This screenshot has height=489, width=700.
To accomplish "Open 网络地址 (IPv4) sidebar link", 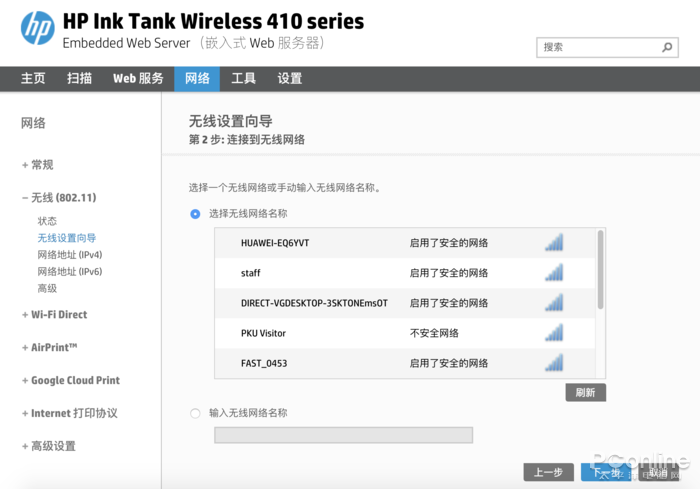I will pyautogui.click(x=70, y=255).
